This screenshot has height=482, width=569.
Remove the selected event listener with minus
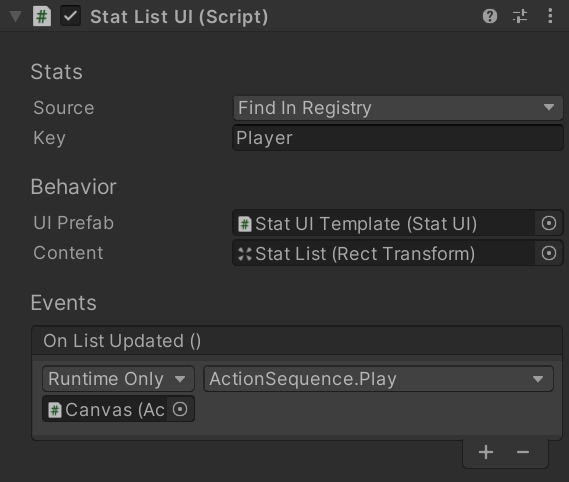tap(523, 452)
